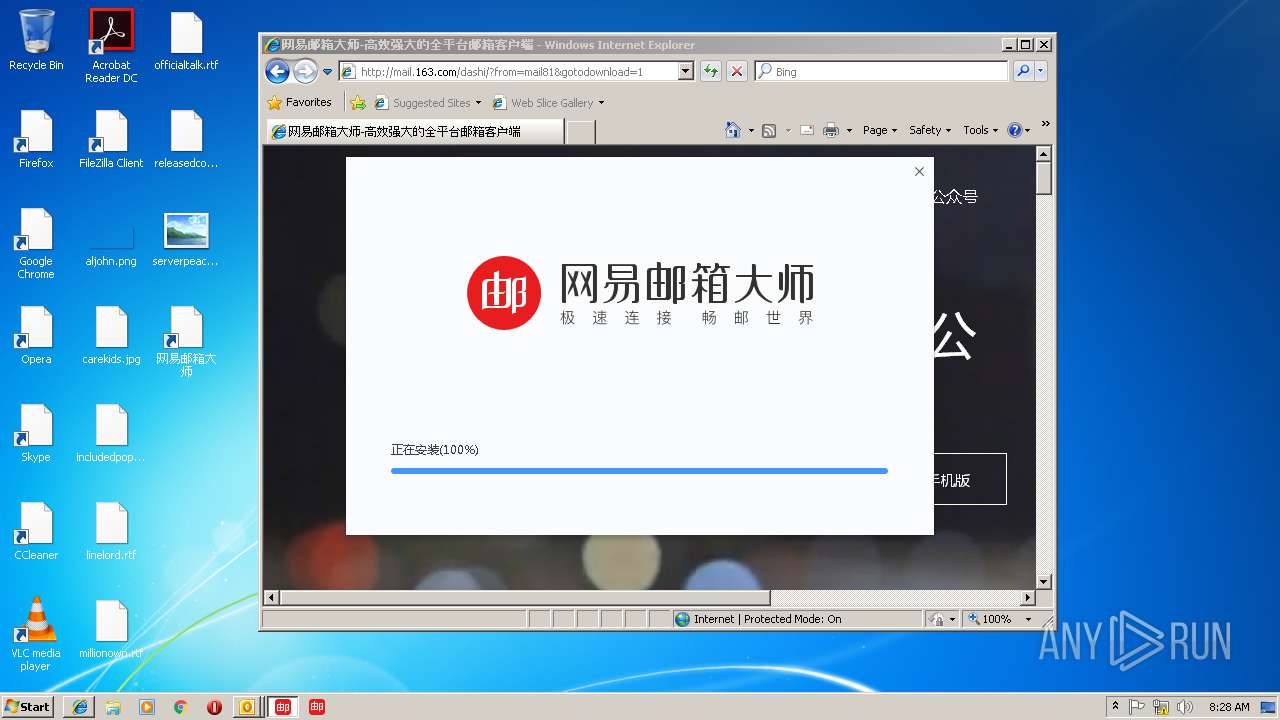Show hidden system tray icons
Image resolution: width=1280 pixels, height=720 pixels.
1115,706
